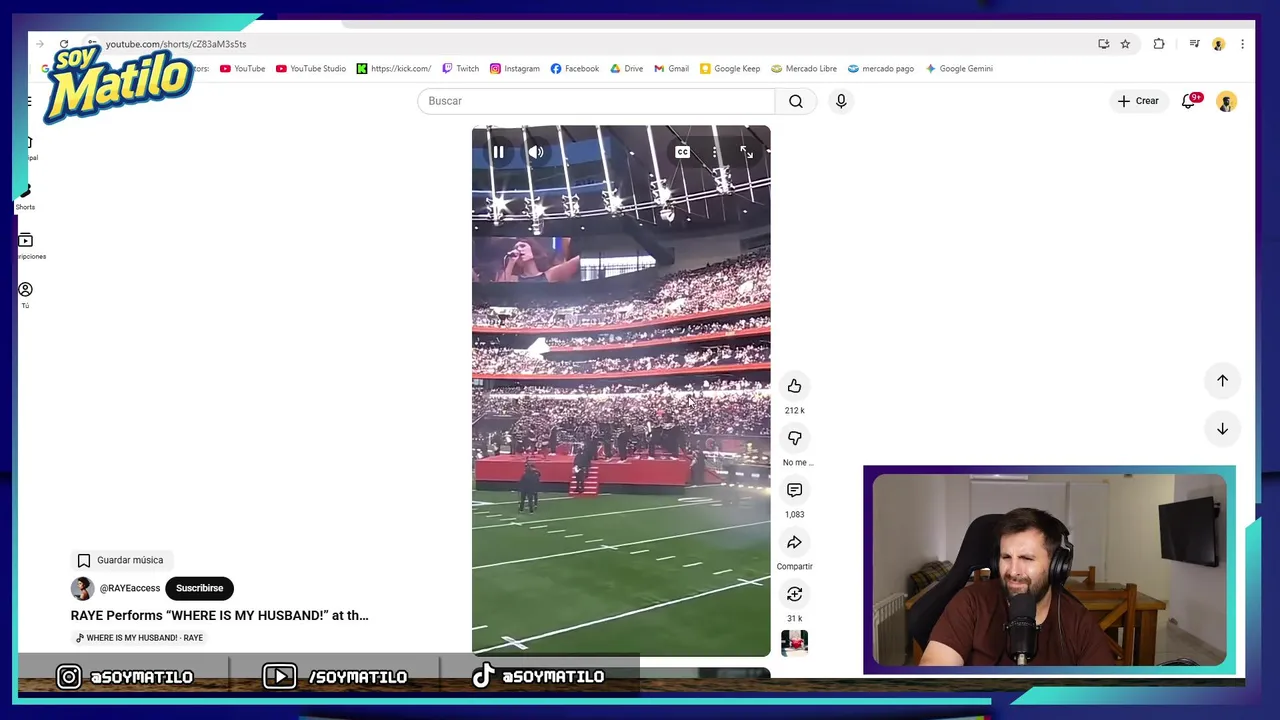This screenshot has width=1280, height=720.
Task: Dislike the short
Action: tap(794, 438)
